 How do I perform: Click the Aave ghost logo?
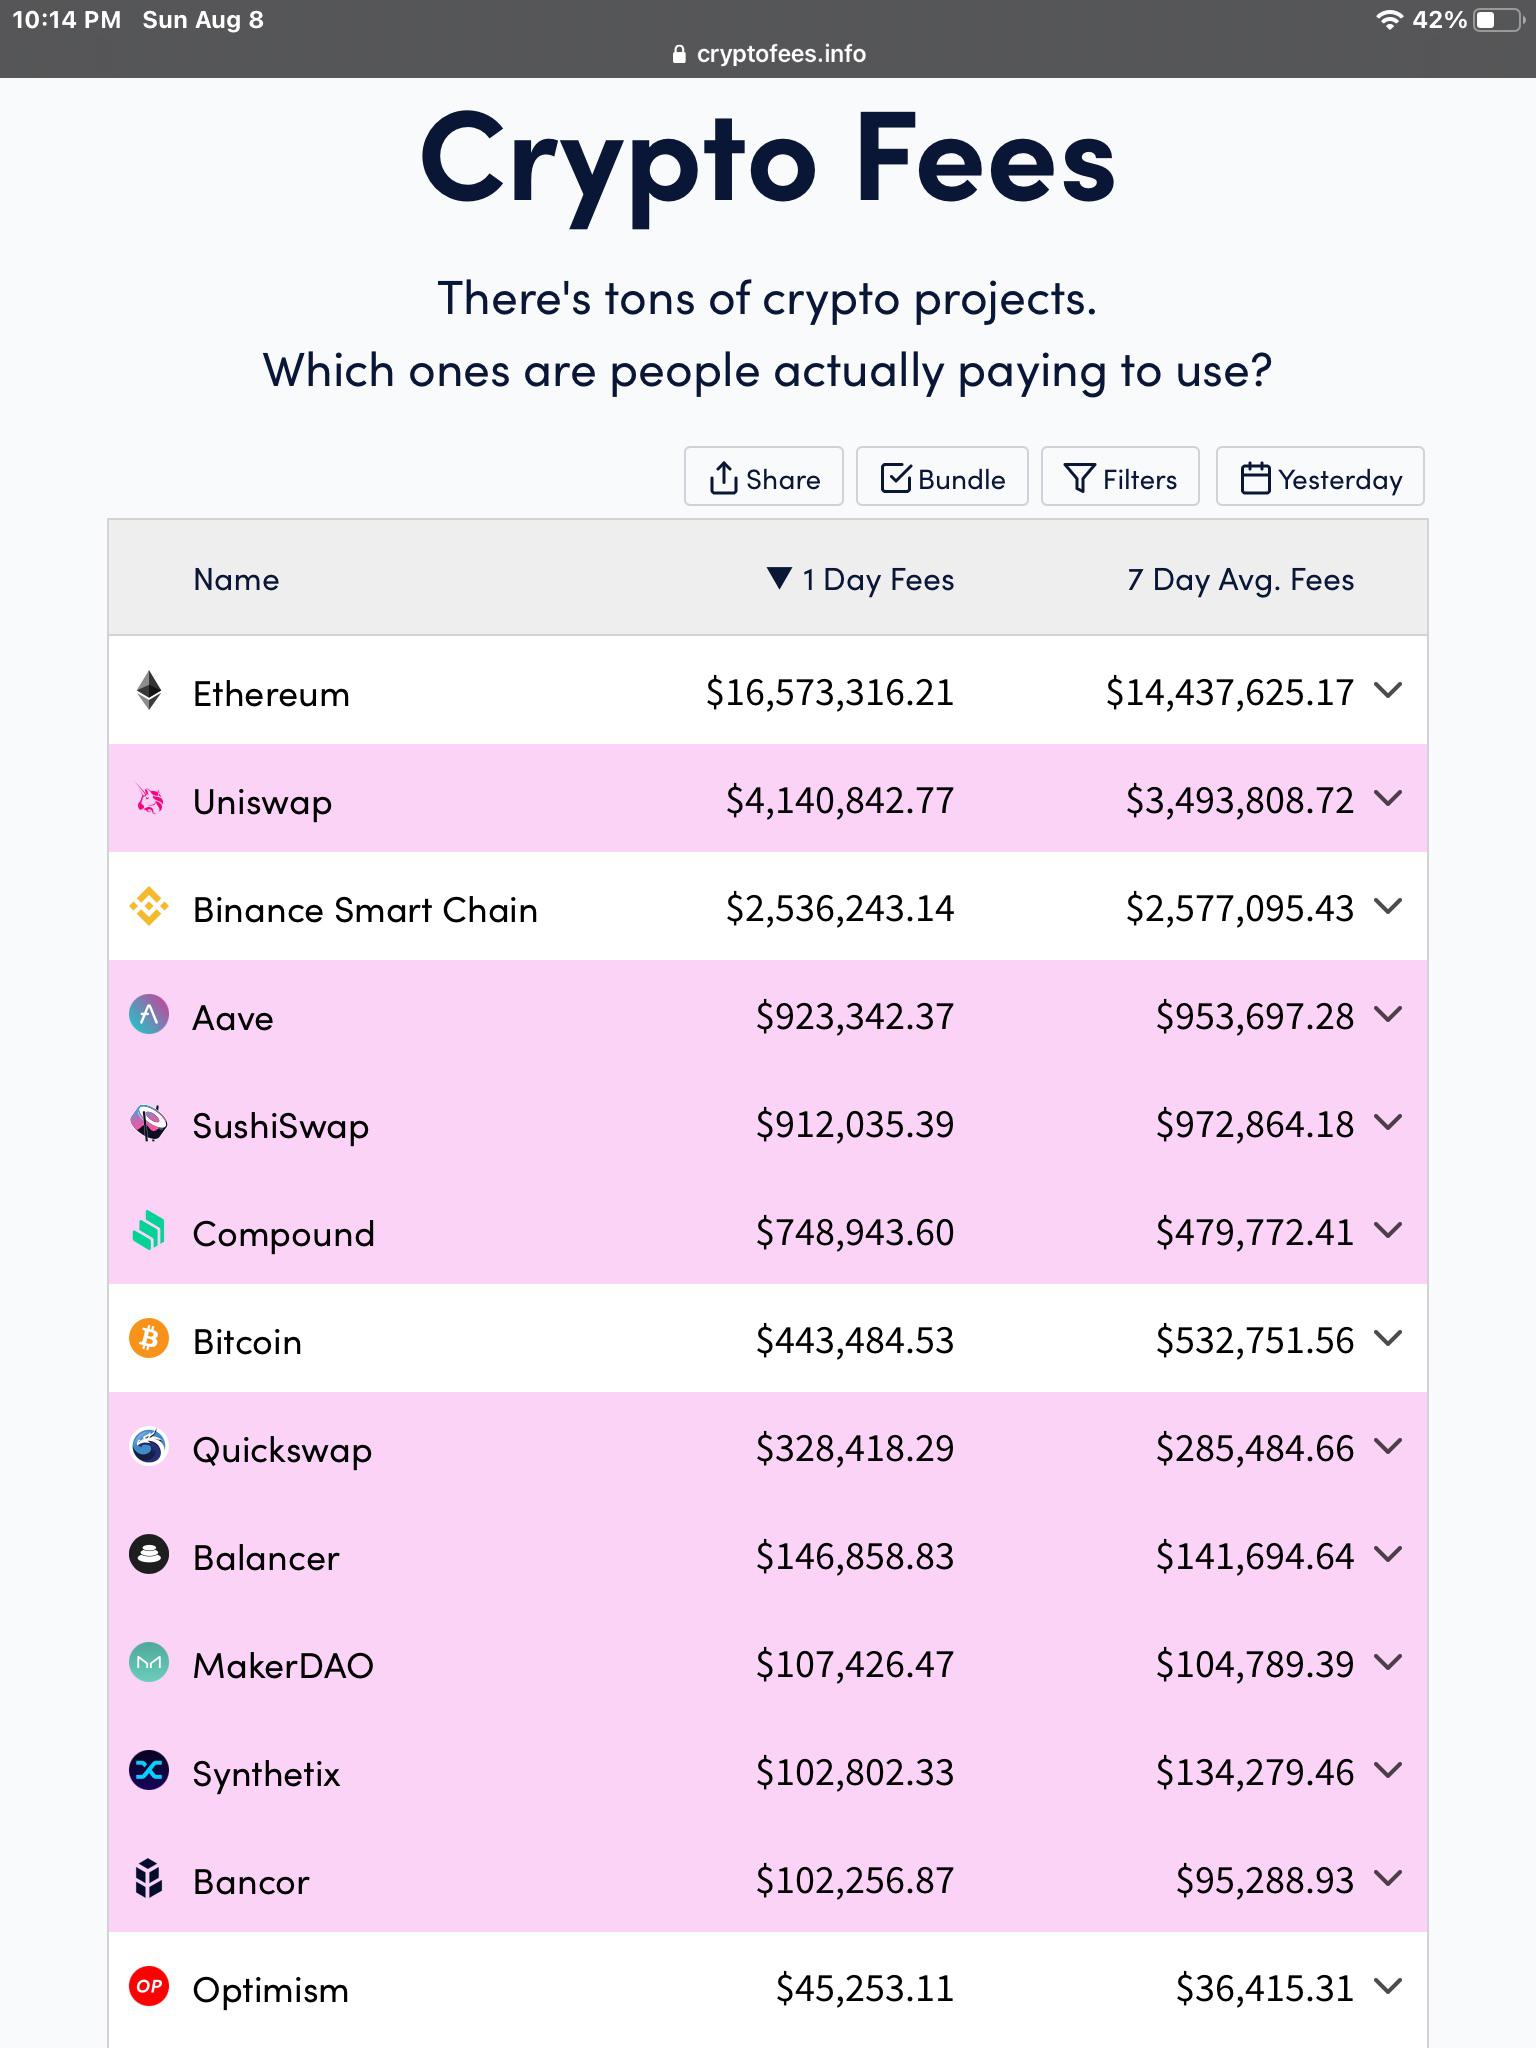pos(148,1016)
